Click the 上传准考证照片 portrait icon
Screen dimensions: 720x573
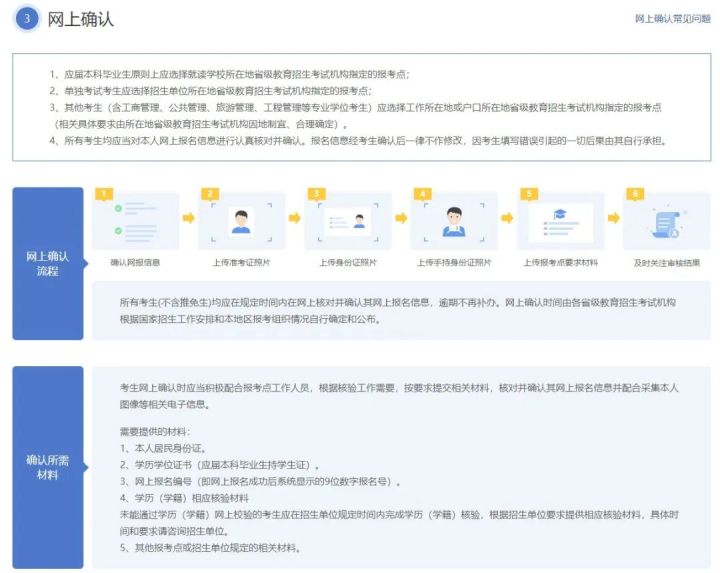[241, 221]
